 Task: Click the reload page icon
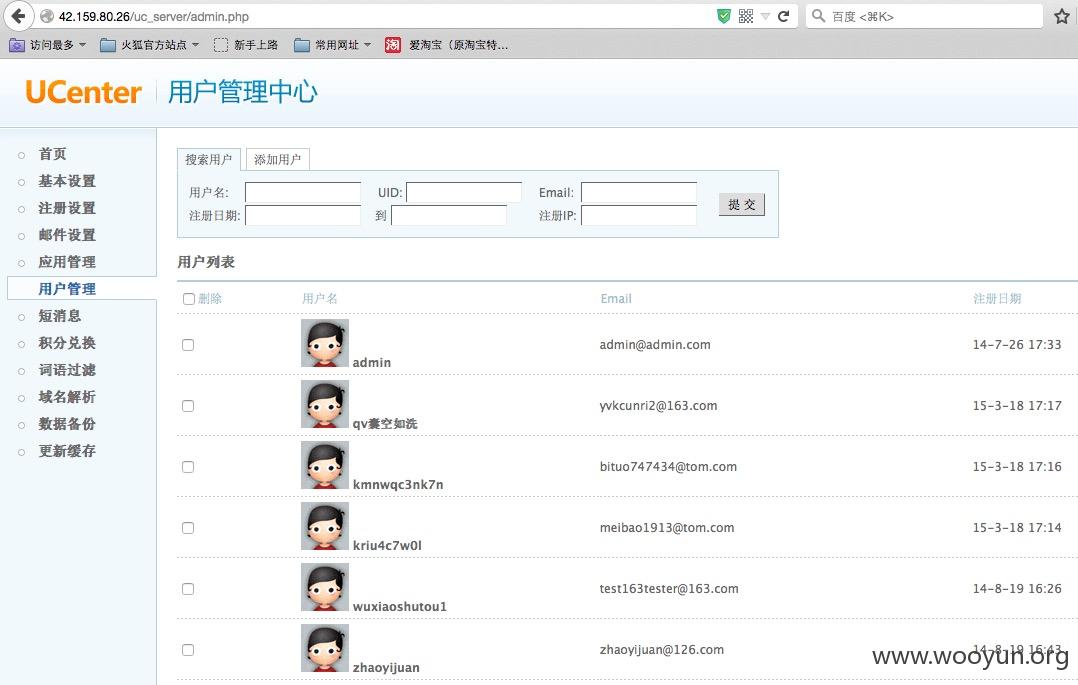click(x=783, y=17)
